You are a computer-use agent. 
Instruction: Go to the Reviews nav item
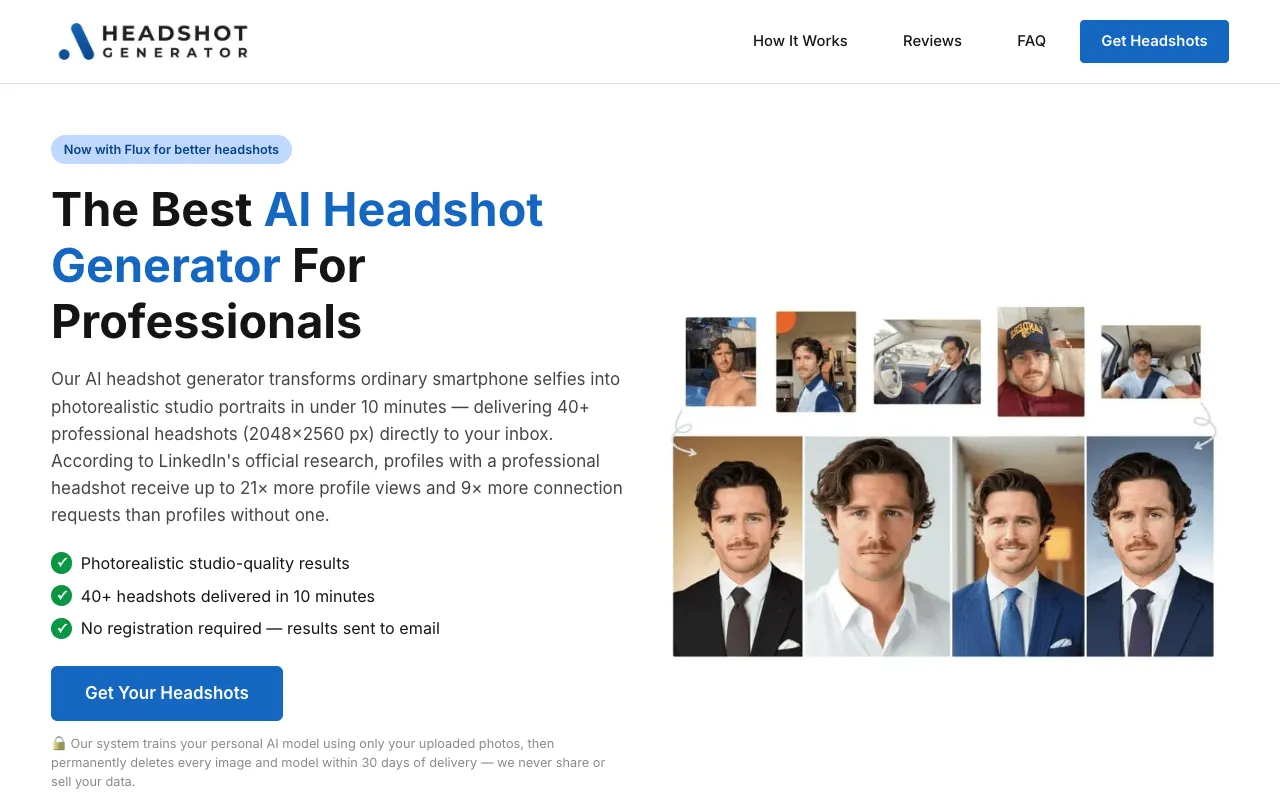pos(932,41)
